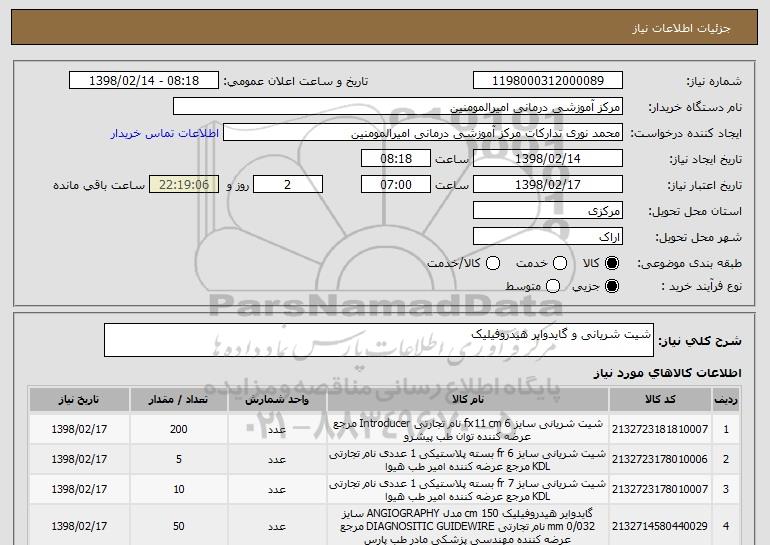Click the شهر محل تحویل field اراک
Screen dimensions: 770x545
click(548, 236)
